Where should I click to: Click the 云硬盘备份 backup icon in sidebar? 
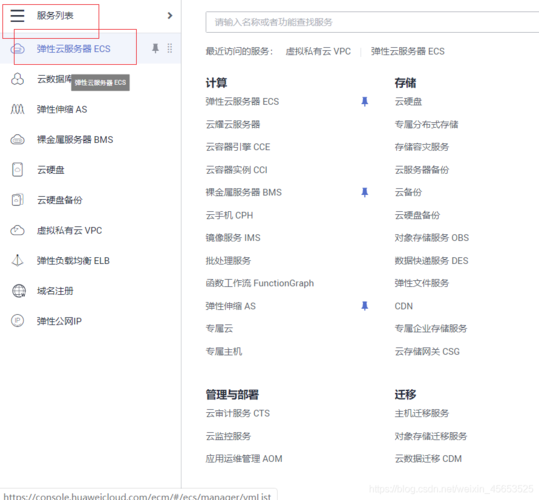coord(18,200)
